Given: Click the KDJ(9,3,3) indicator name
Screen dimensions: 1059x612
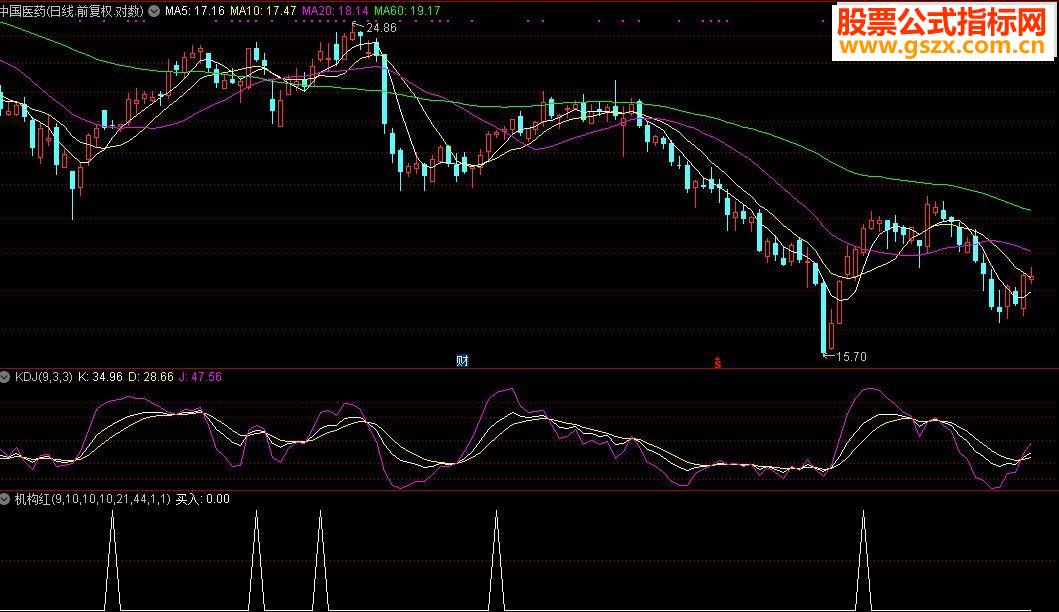Looking at the screenshot, I should (x=43, y=377).
